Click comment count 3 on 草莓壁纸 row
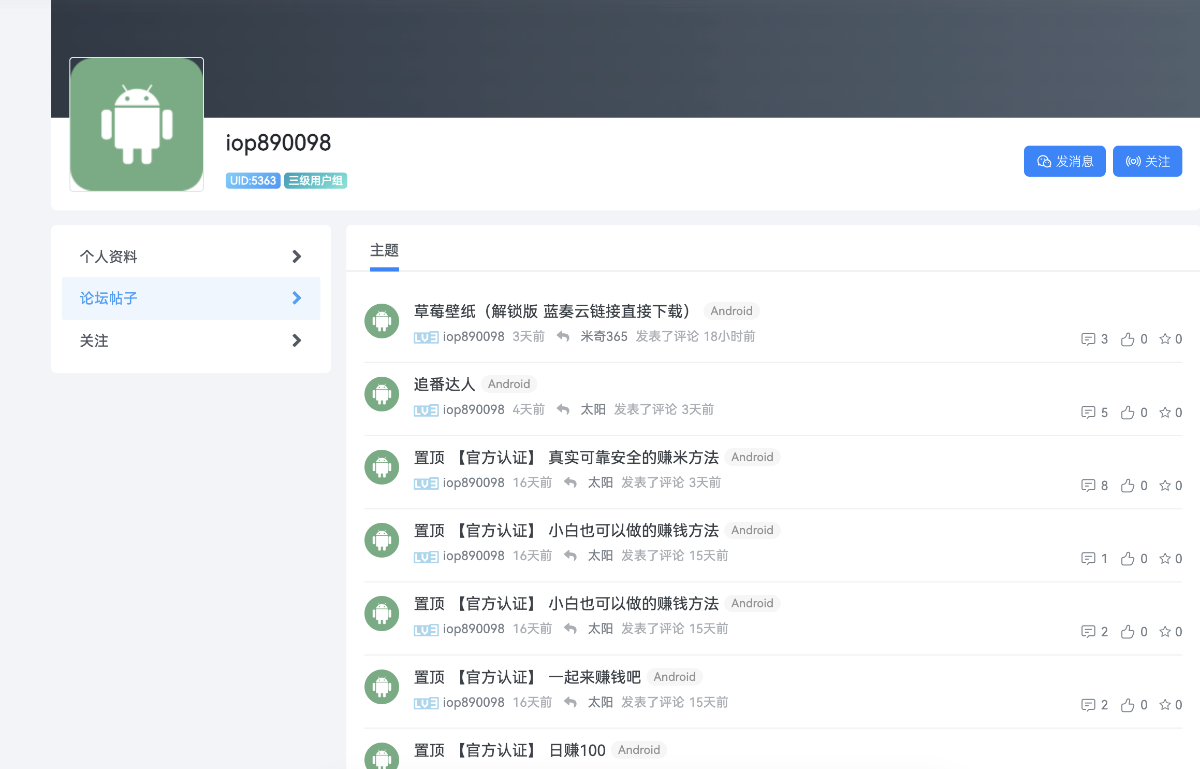The image size is (1200, 769). [1104, 340]
